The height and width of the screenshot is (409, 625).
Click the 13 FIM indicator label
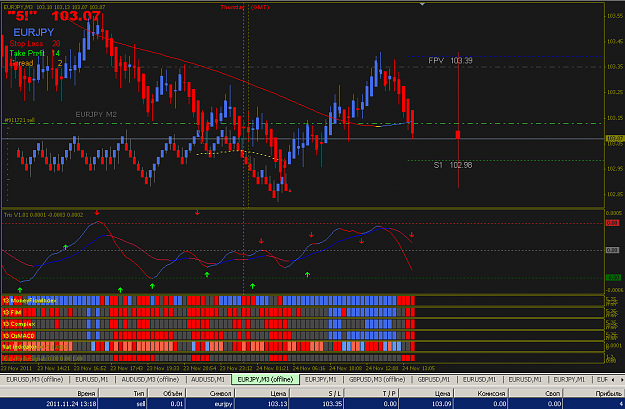12,312
